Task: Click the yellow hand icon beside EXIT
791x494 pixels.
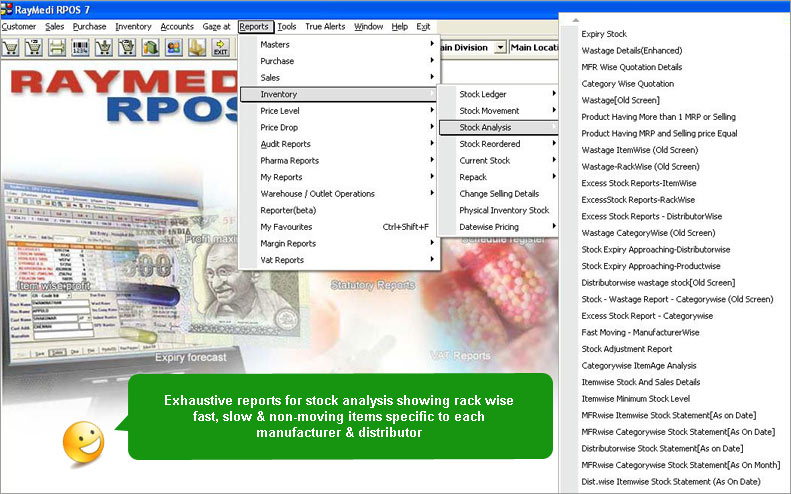Action: [x=197, y=47]
